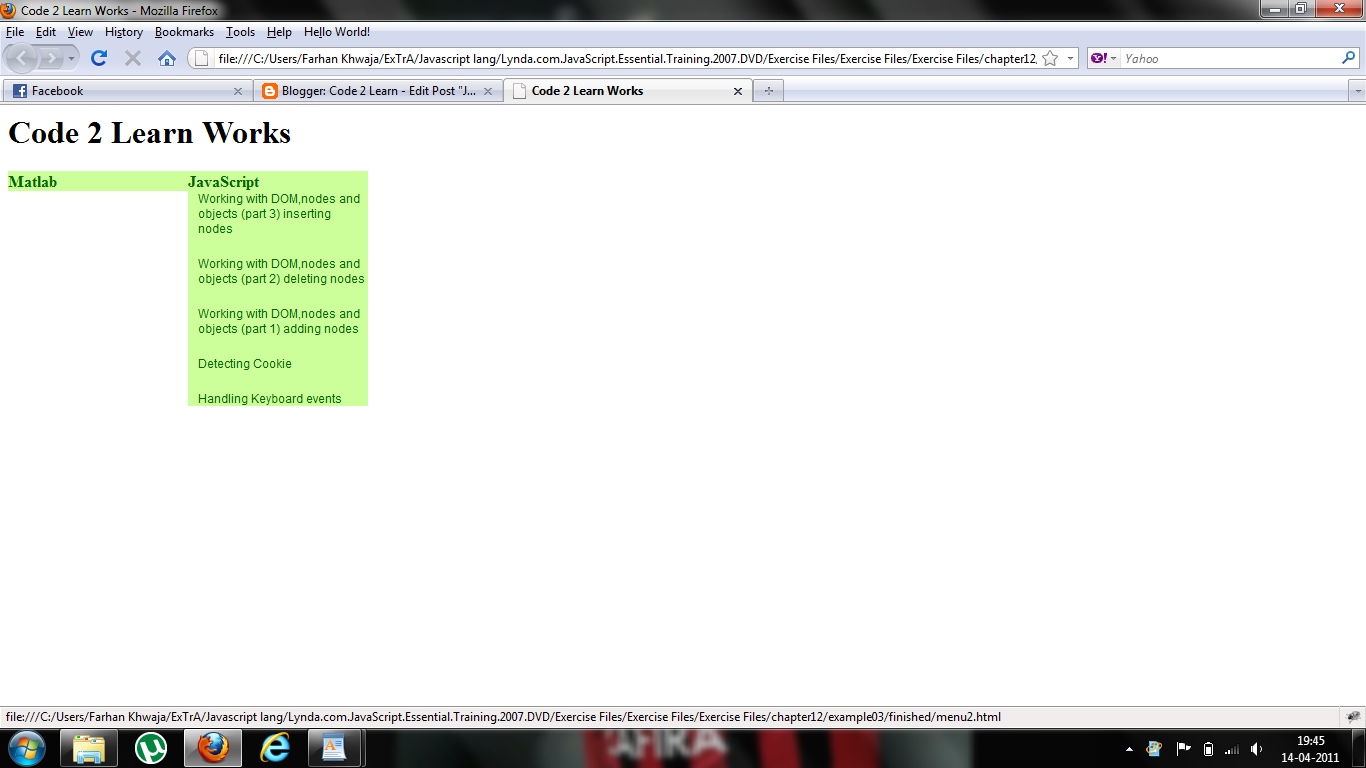
Task: Open the Hello World! menu item
Action: 337,32
